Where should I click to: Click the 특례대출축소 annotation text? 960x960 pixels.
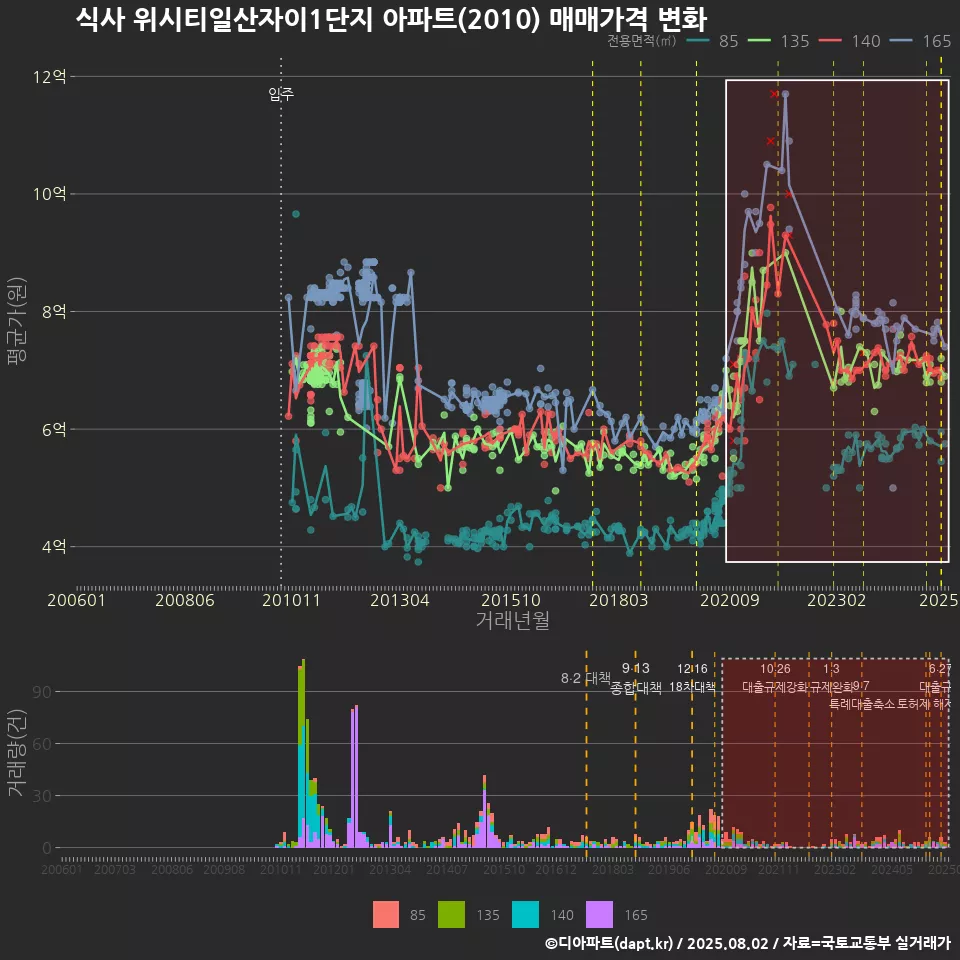pyautogui.click(x=862, y=704)
